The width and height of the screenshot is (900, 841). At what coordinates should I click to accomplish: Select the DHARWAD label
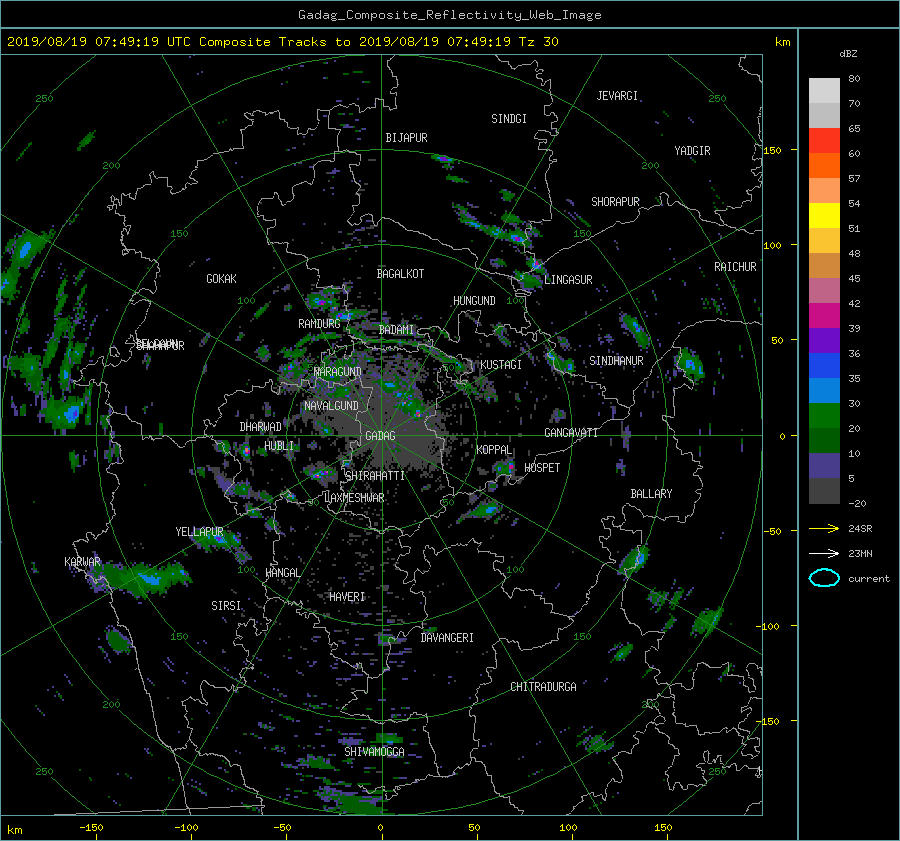[260, 427]
